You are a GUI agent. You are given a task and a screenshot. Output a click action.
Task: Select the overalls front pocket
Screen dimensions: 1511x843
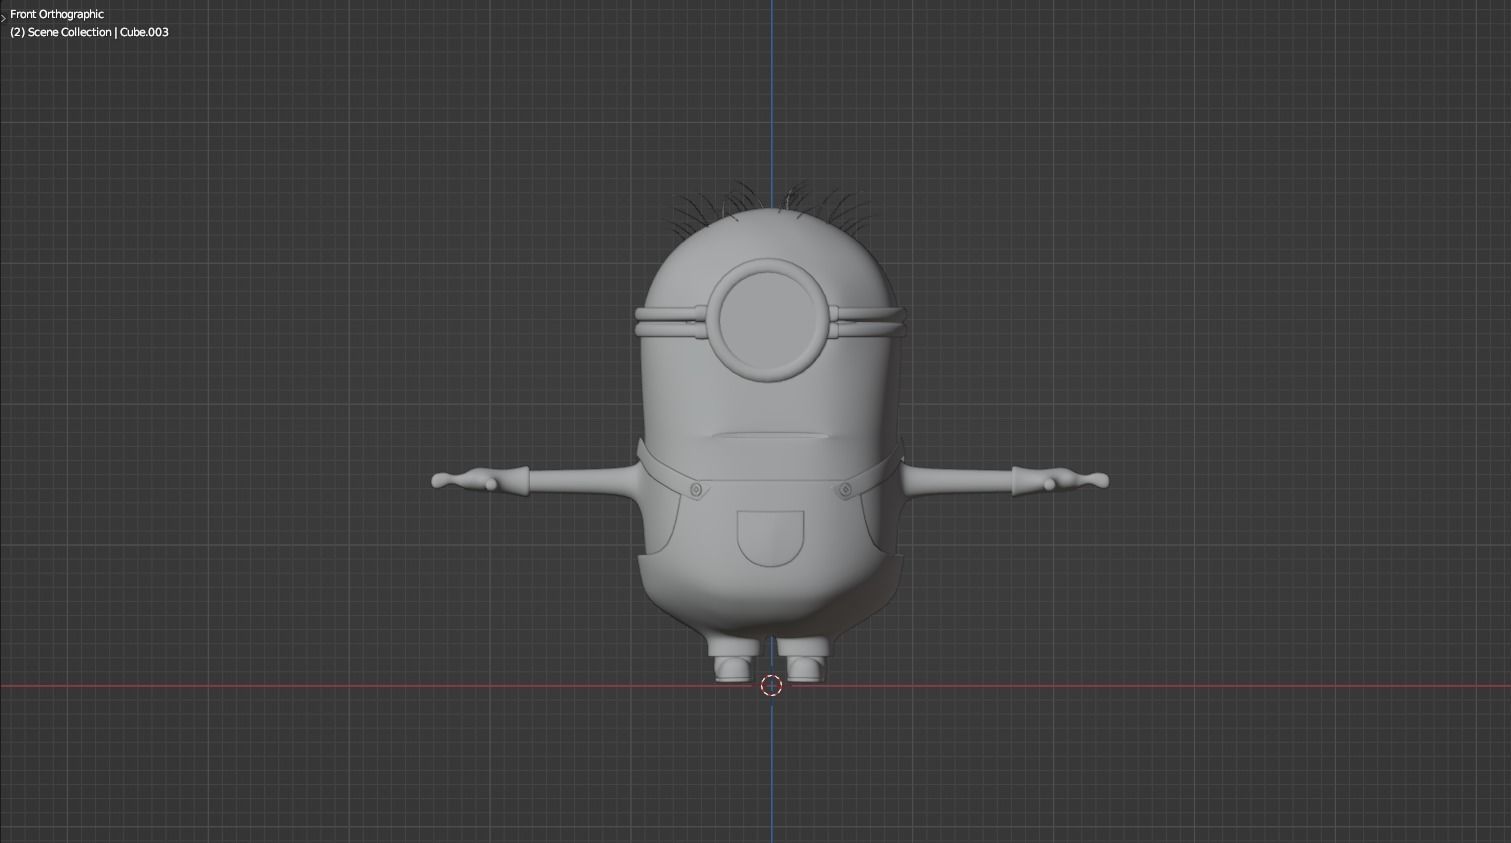point(770,538)
